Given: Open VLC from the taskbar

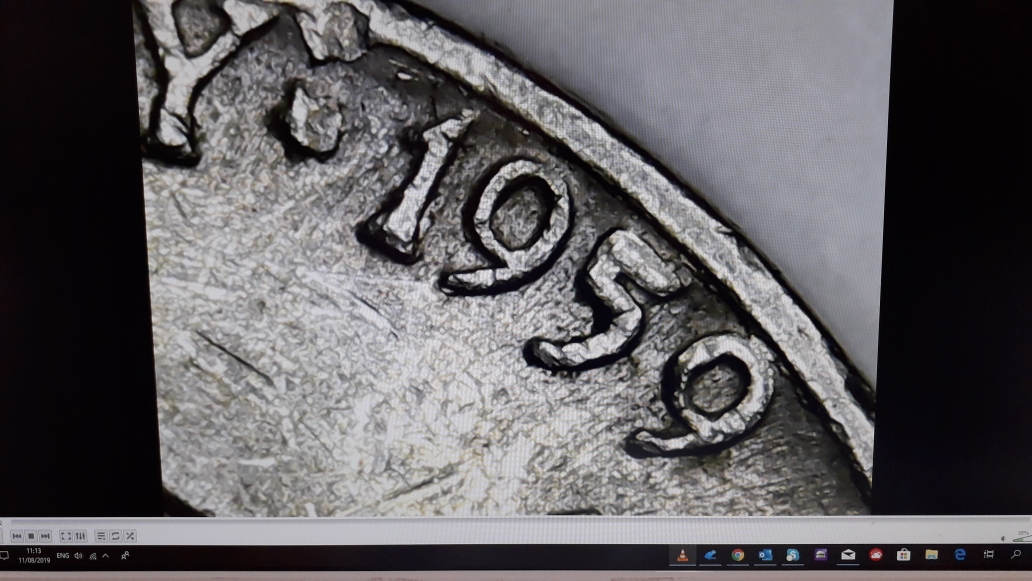Looking at the screenshot, I should point(683,555).
